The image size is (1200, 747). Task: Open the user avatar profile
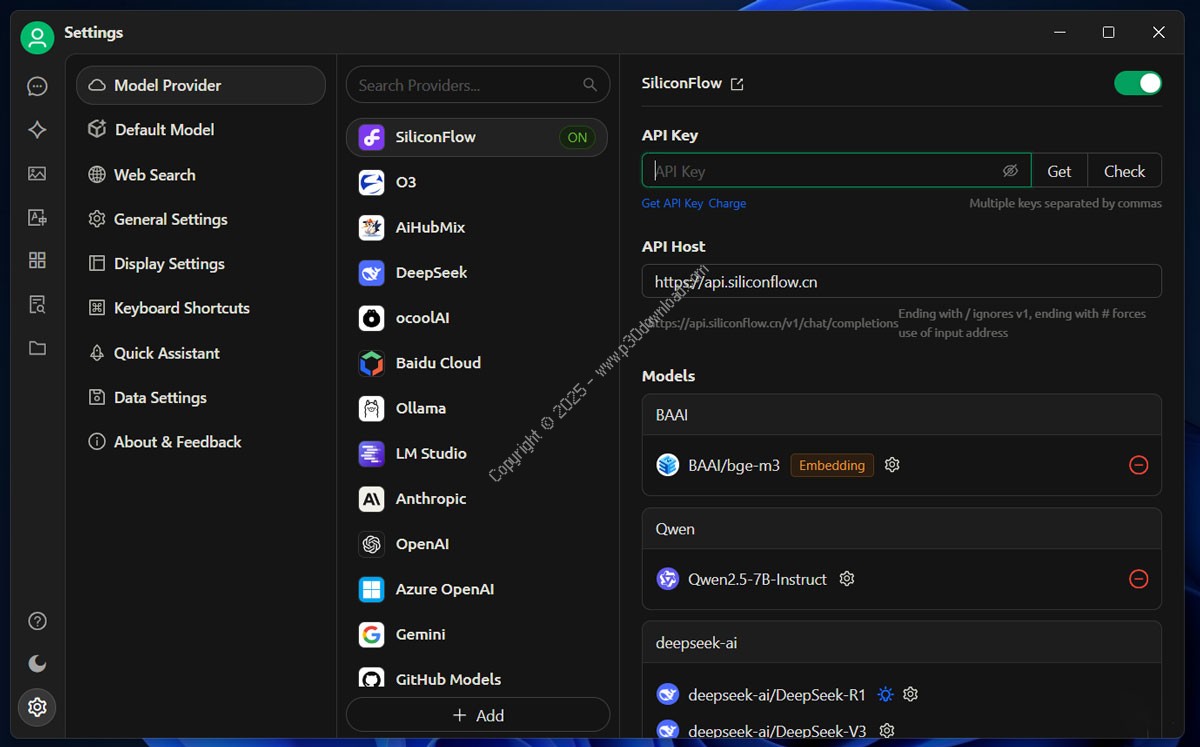[37, 38]
